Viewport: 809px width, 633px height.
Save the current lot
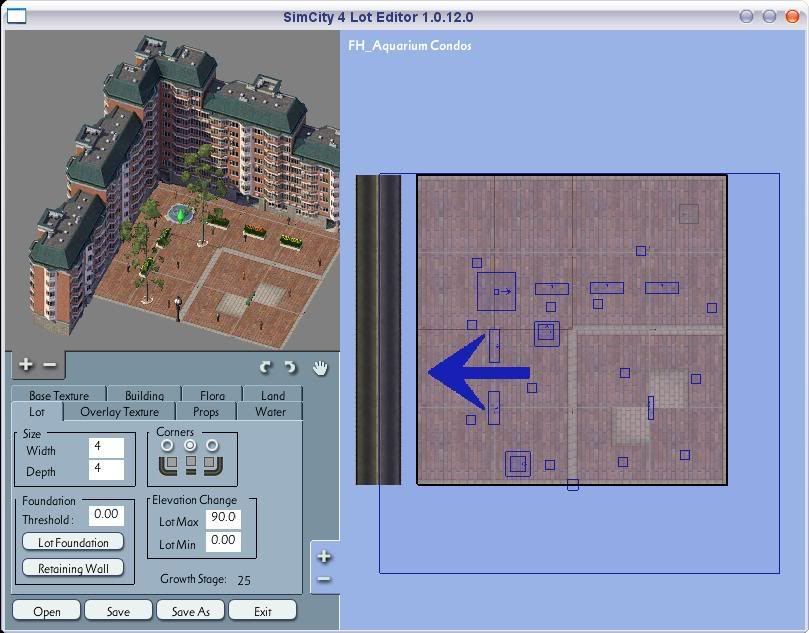[x=118, y=611]
